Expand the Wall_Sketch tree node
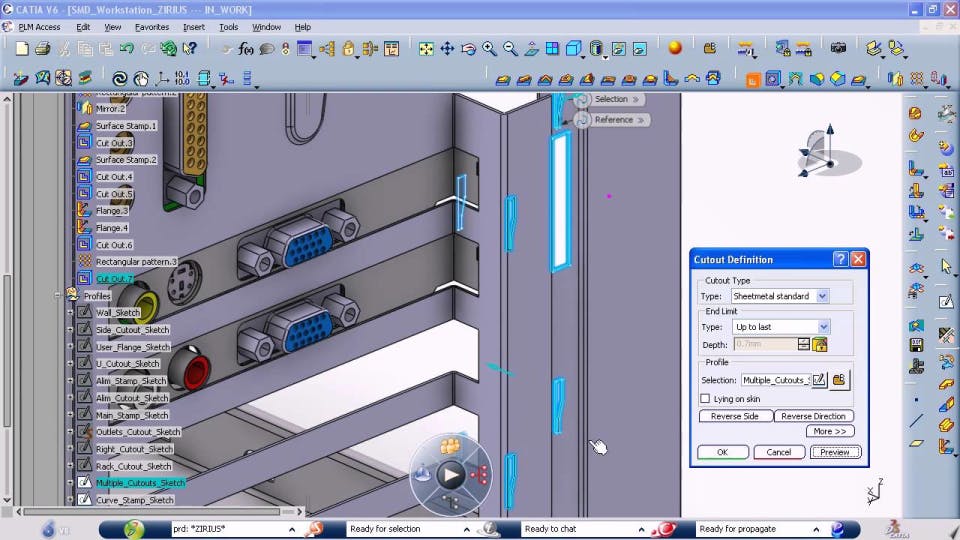This screenshot has width=960, height=540. (70, 313)
